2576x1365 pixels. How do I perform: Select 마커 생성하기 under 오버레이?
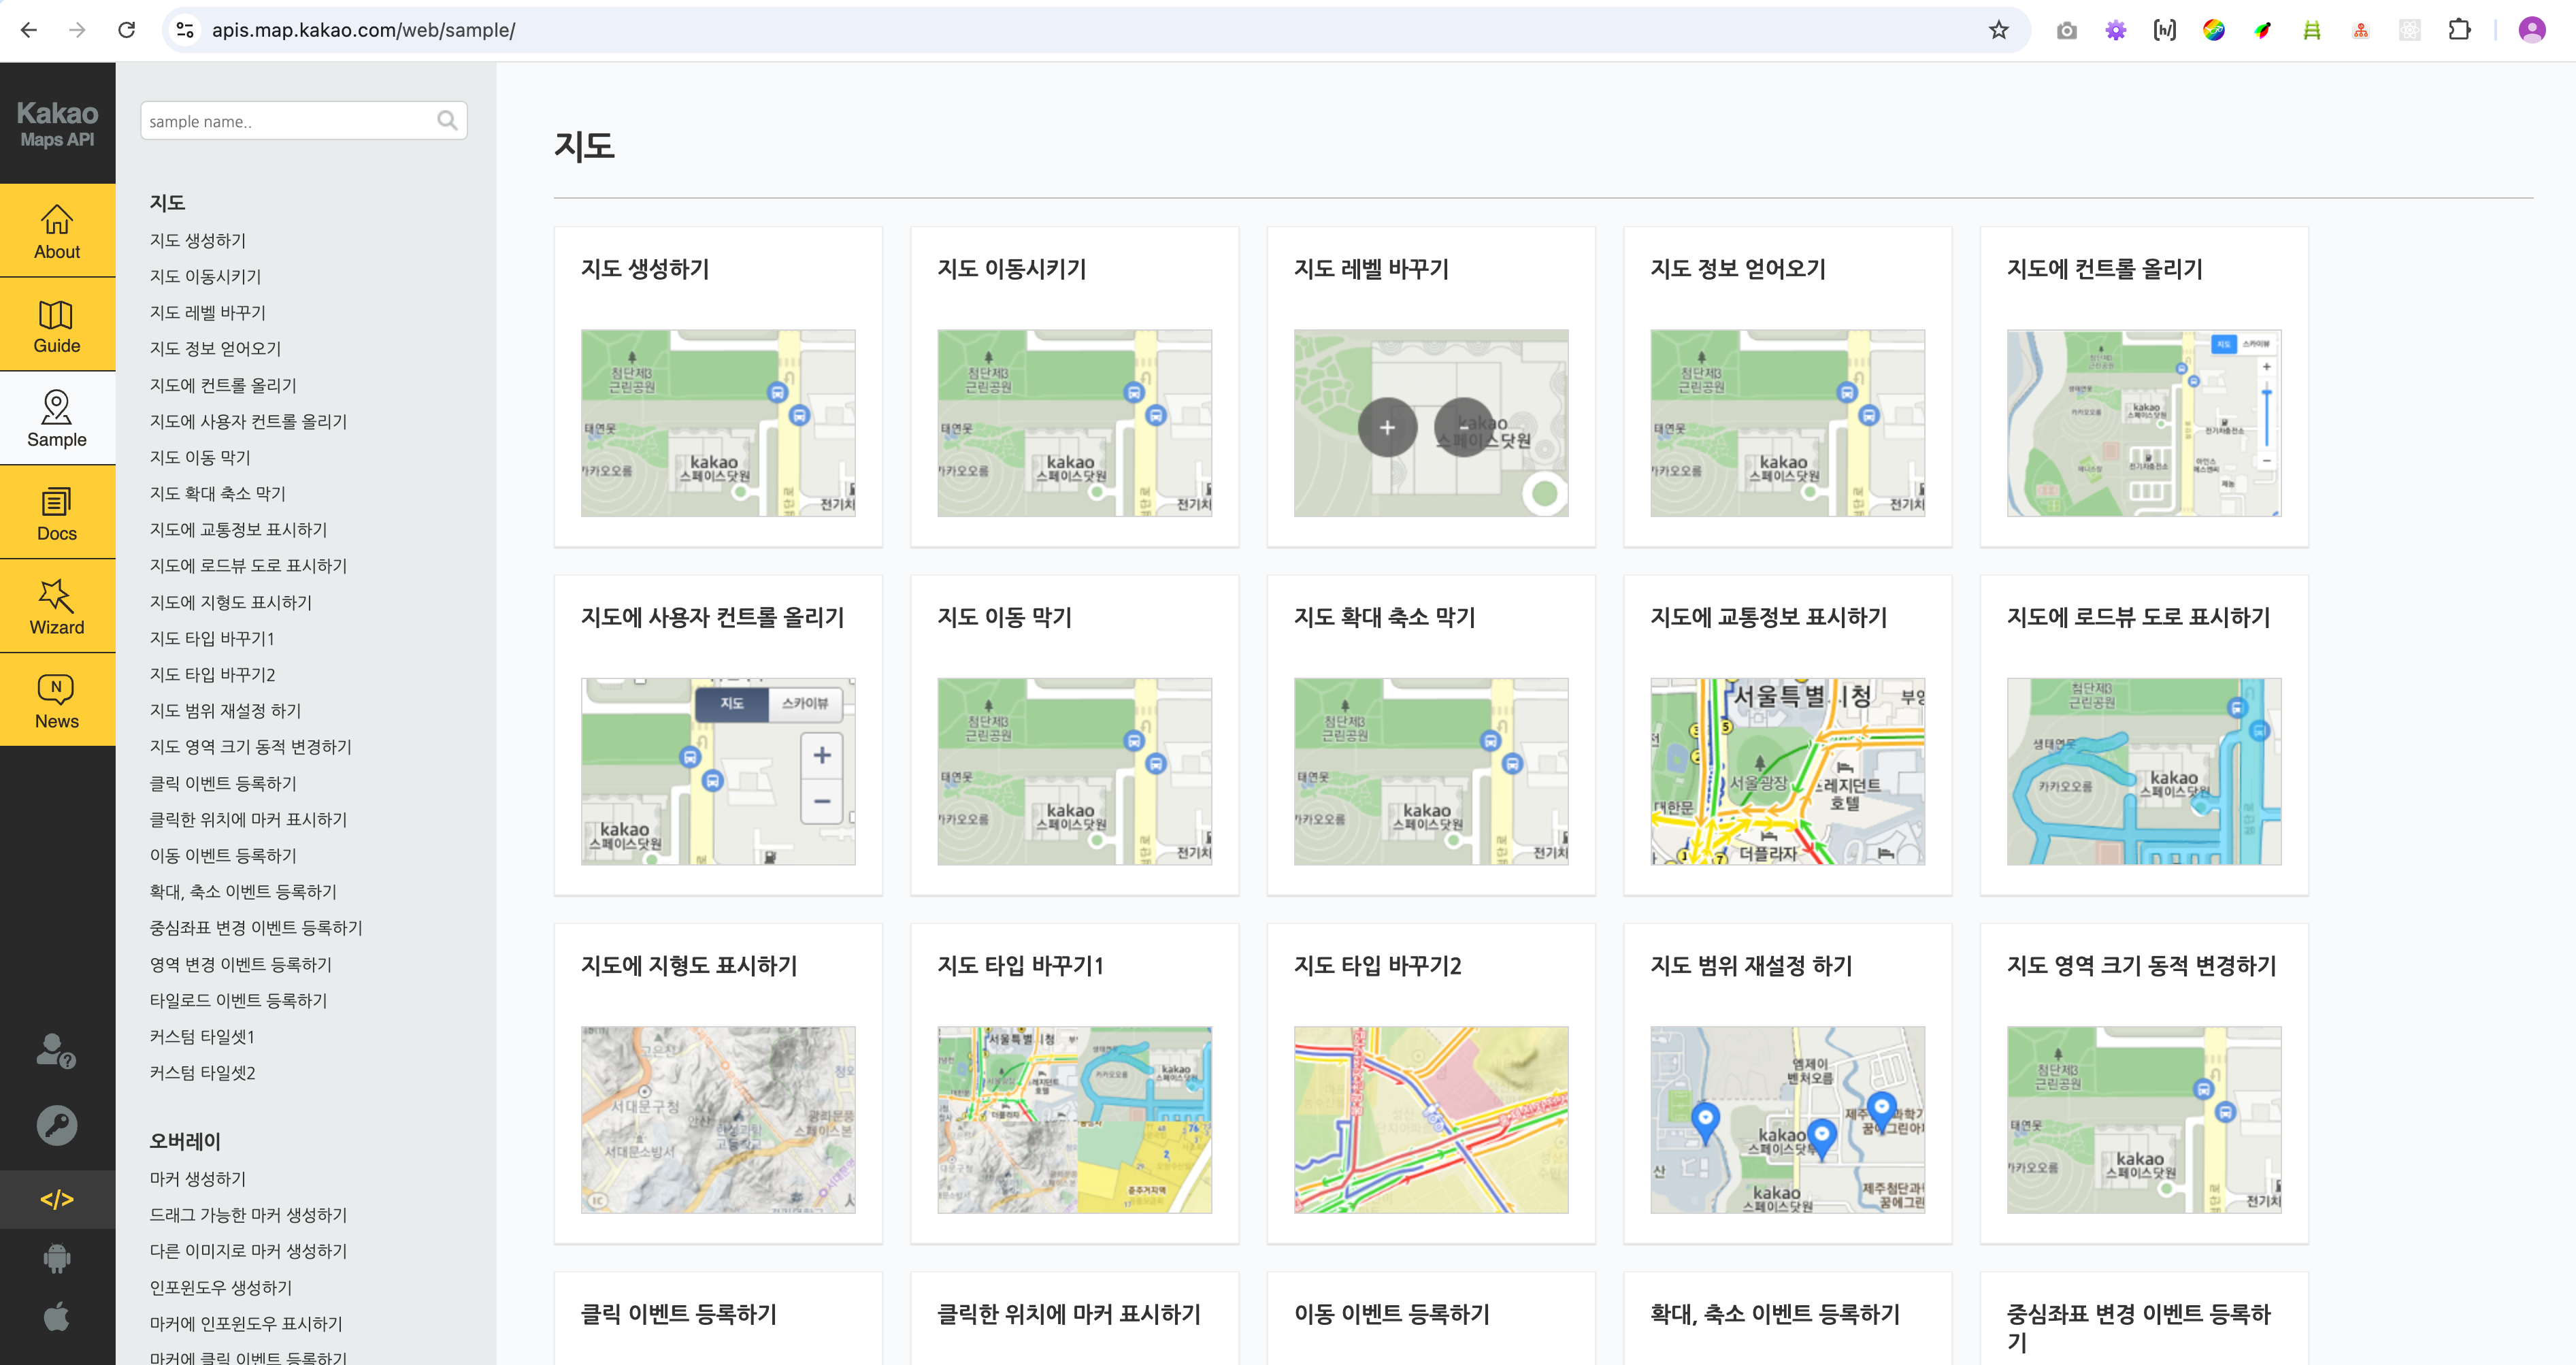[198, 1178]
